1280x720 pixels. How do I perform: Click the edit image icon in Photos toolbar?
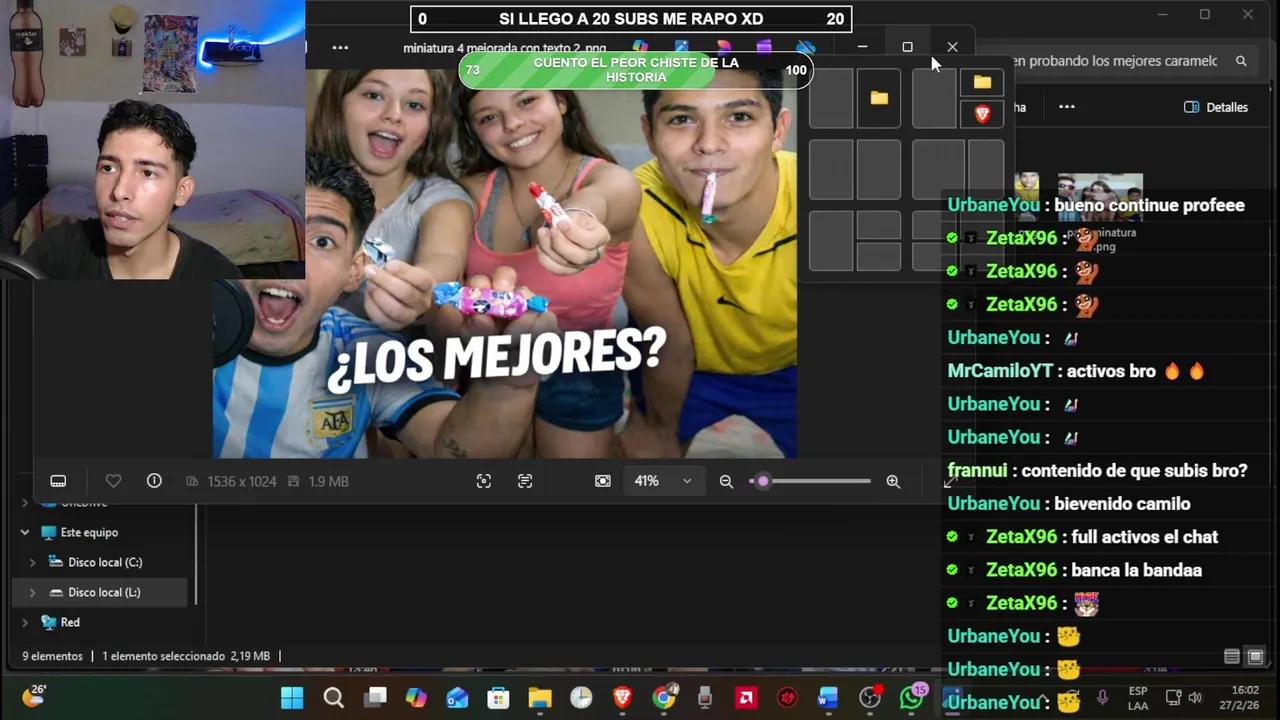pos(682,47)
